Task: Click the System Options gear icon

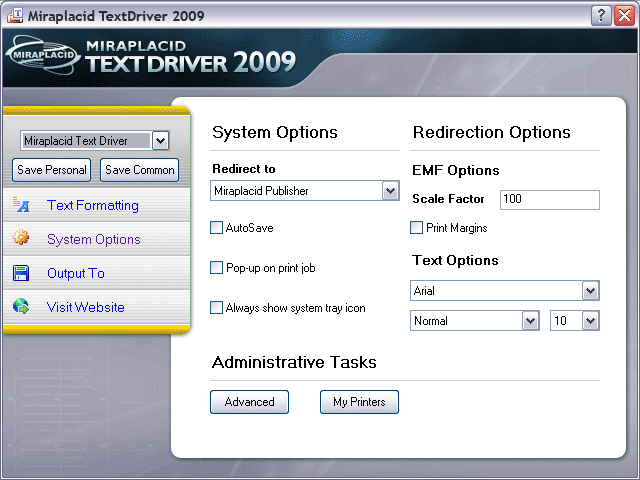Action: click(21, 237)
